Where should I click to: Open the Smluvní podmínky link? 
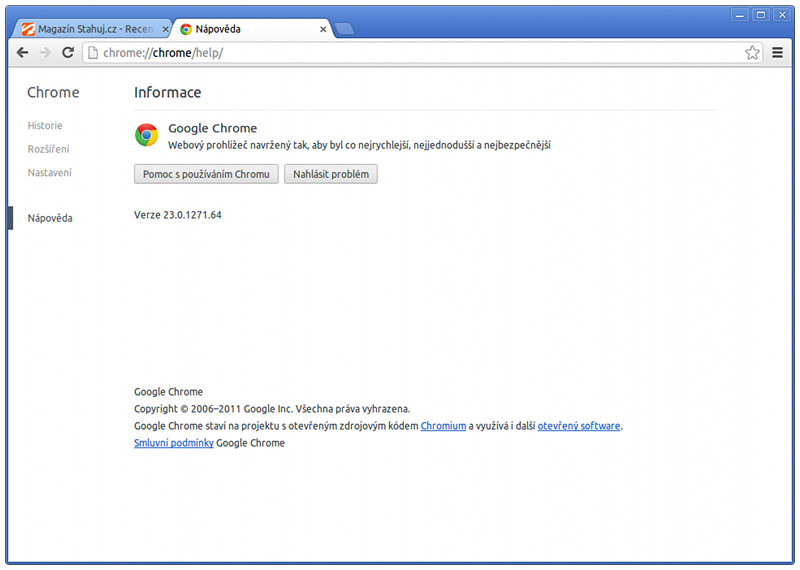click(174, 443)
